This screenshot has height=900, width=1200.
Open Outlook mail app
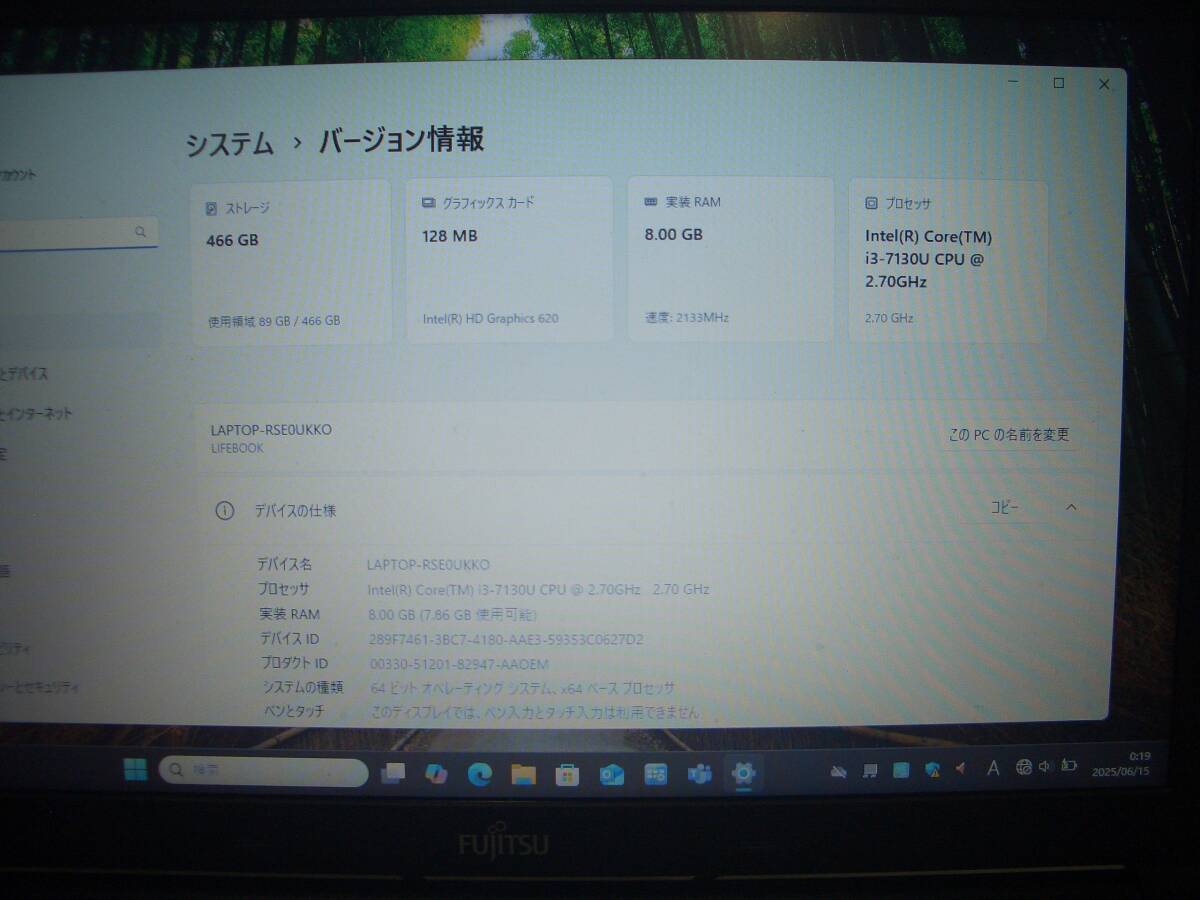click(611, 775)
